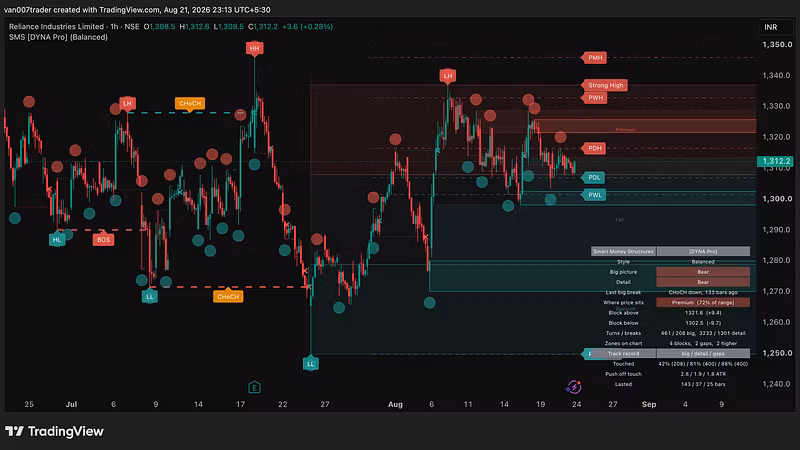Click 1,300.0 on the price scale
Viewport: 800px width, 450px height.
coord(777,199)
